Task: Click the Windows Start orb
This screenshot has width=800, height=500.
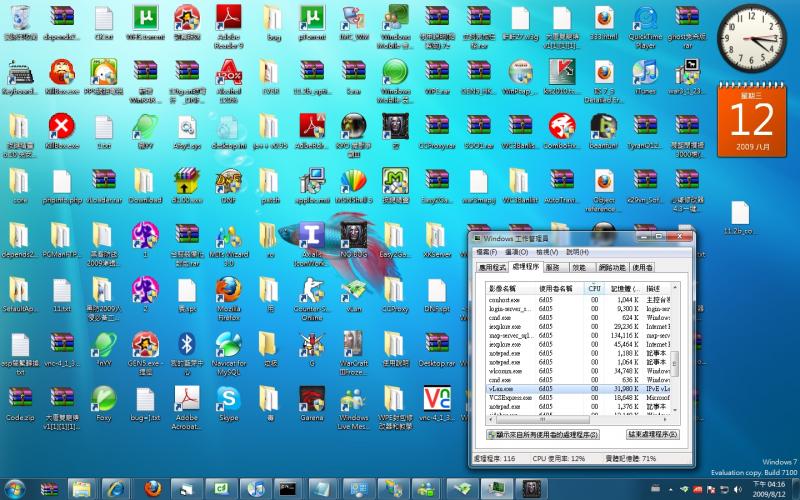Action: [14, 488]
